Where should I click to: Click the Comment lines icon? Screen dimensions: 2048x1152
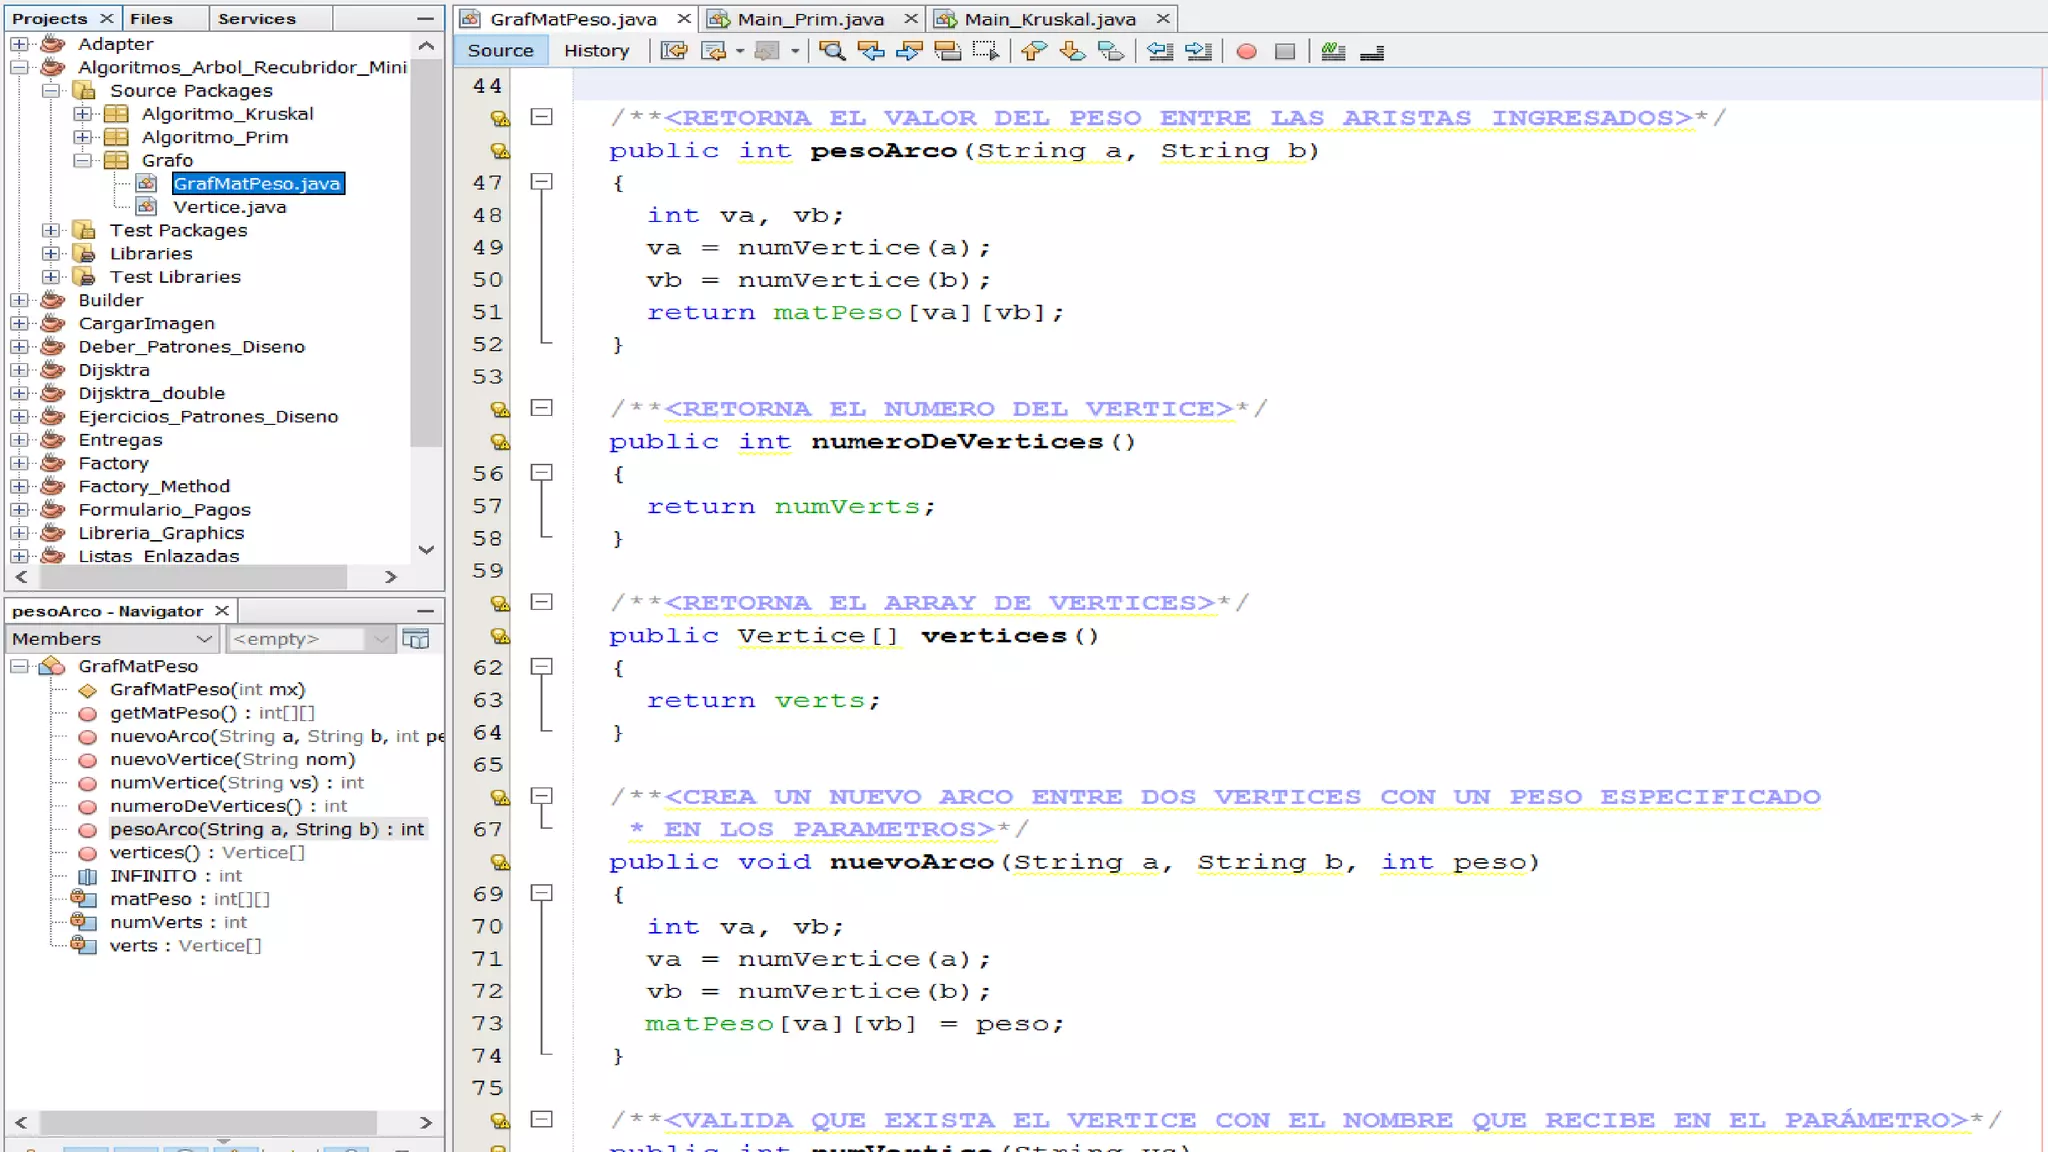tap(1333, 51)
